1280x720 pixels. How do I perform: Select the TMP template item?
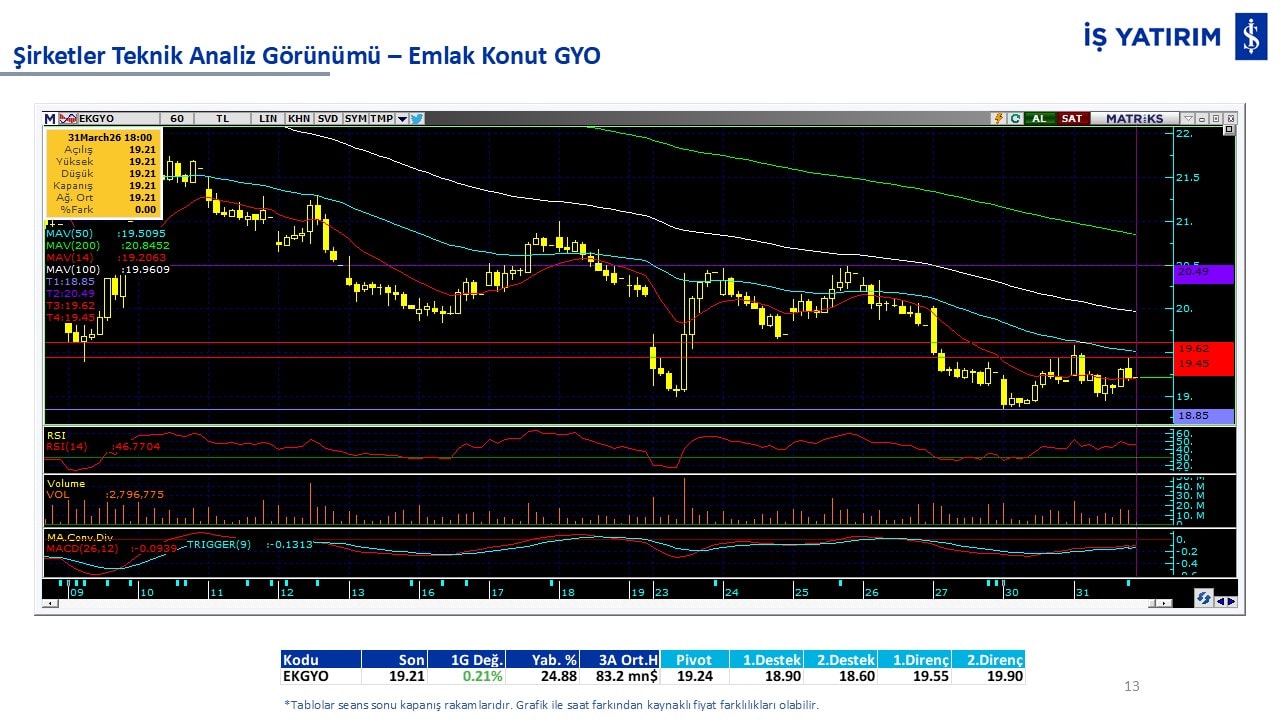click(x=381, y=118)
